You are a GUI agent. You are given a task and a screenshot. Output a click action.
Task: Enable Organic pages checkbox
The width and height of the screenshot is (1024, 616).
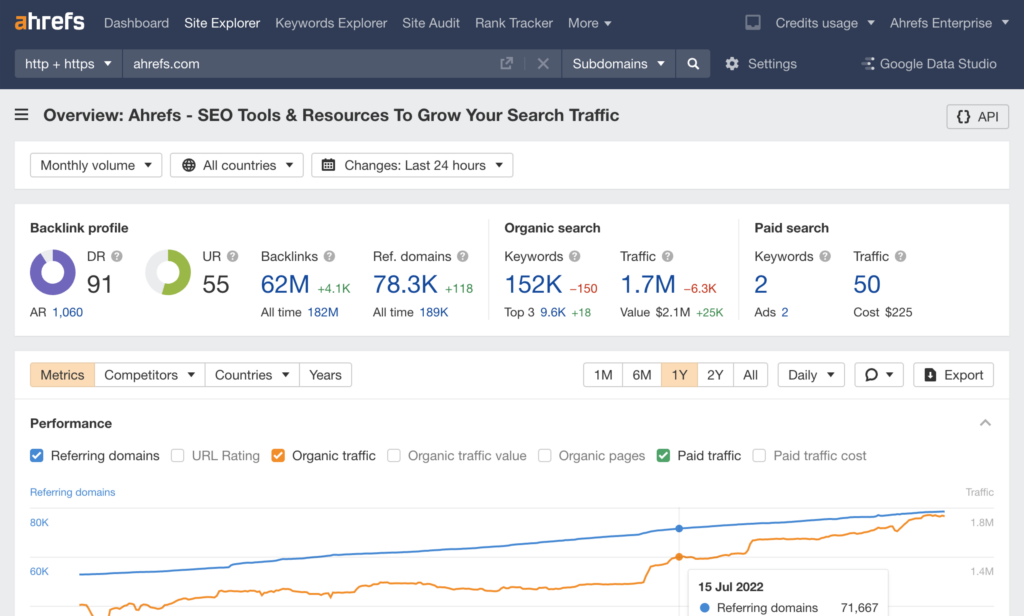pyautogui.click(x=545, y=455)
